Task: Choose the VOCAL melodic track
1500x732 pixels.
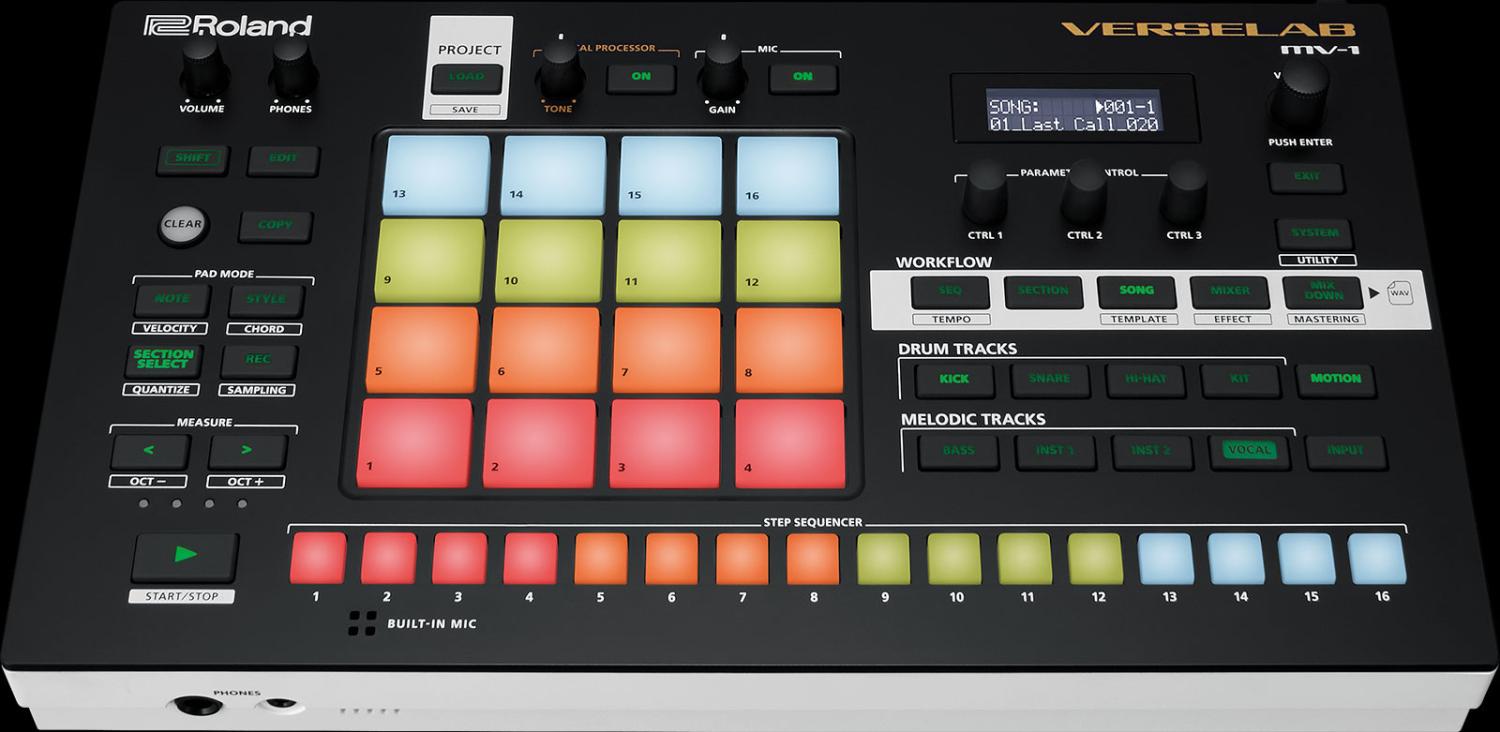Action: 1248,450
